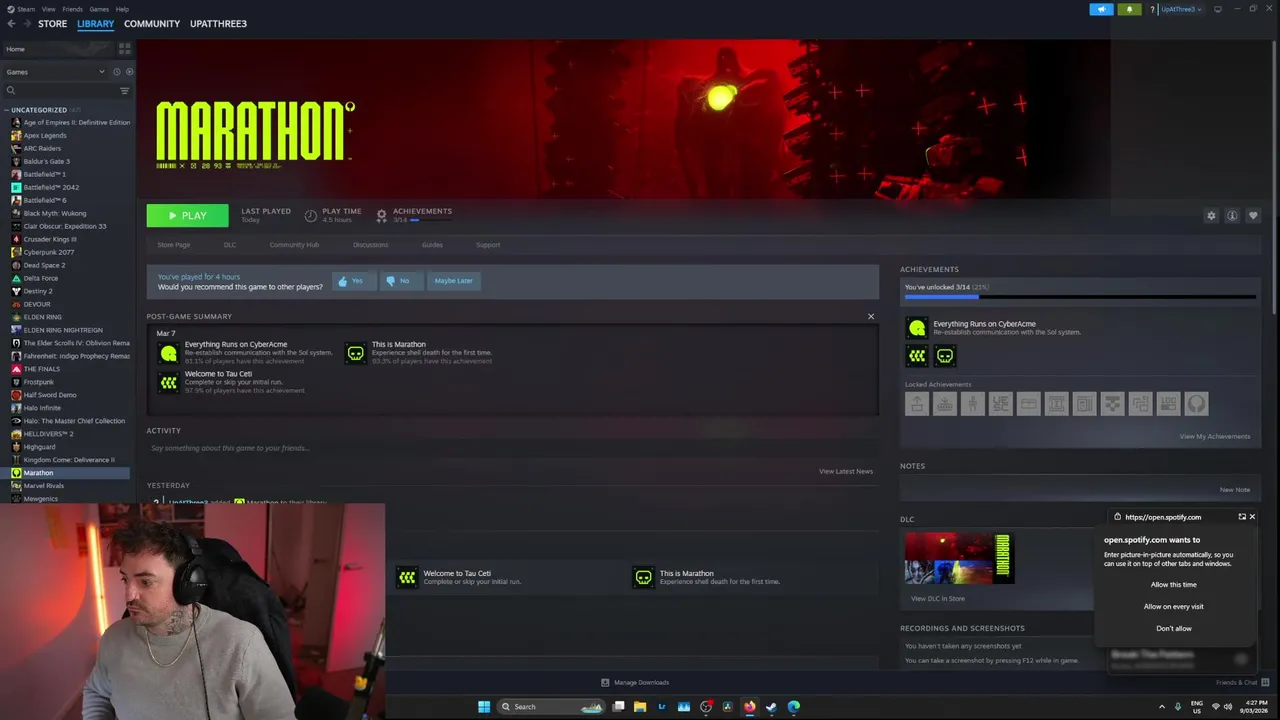Select Cyberpunk 2077 in library list
This screenshot has width=1280, height=720.
[x=49, y=252]
